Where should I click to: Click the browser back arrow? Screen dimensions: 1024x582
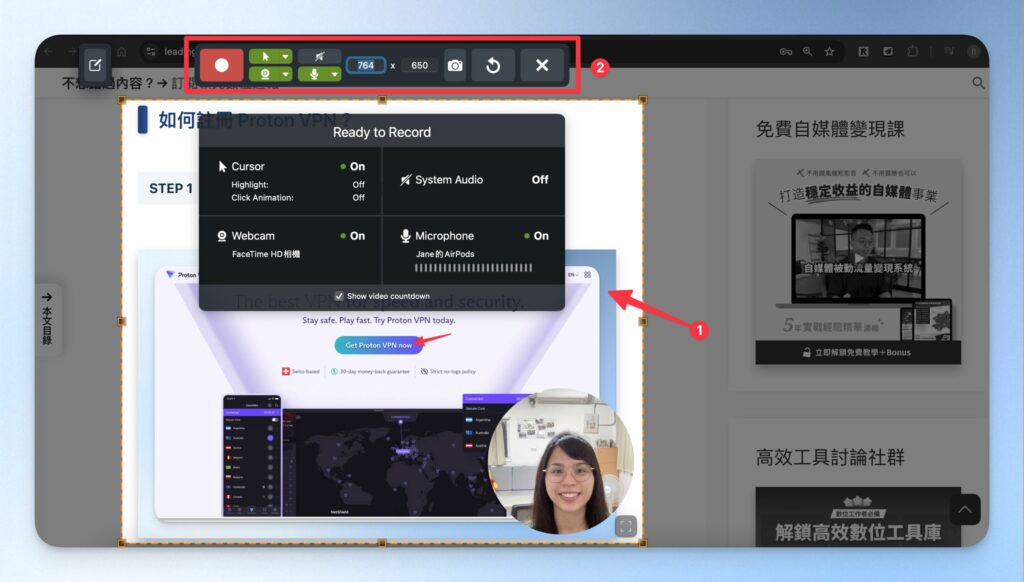pyautogui.click(x=48, y=51)
